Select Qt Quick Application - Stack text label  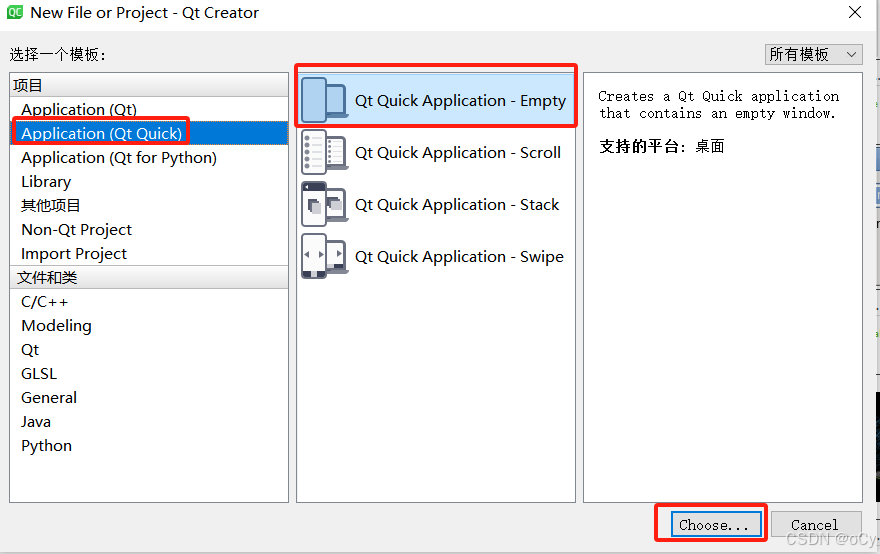[x=457, y=205]
